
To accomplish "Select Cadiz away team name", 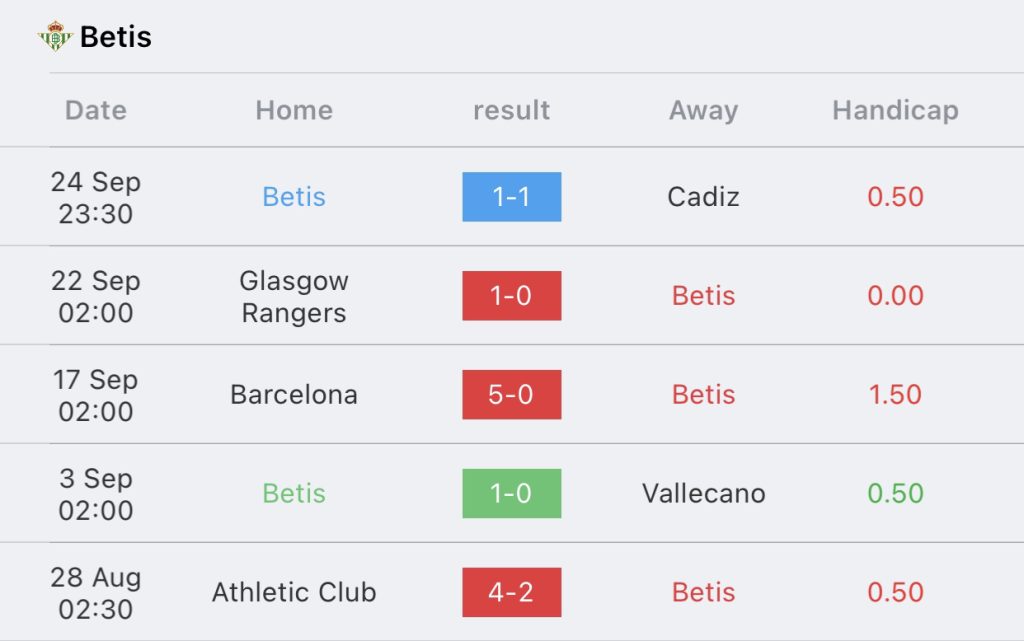I will coord(703,196).
